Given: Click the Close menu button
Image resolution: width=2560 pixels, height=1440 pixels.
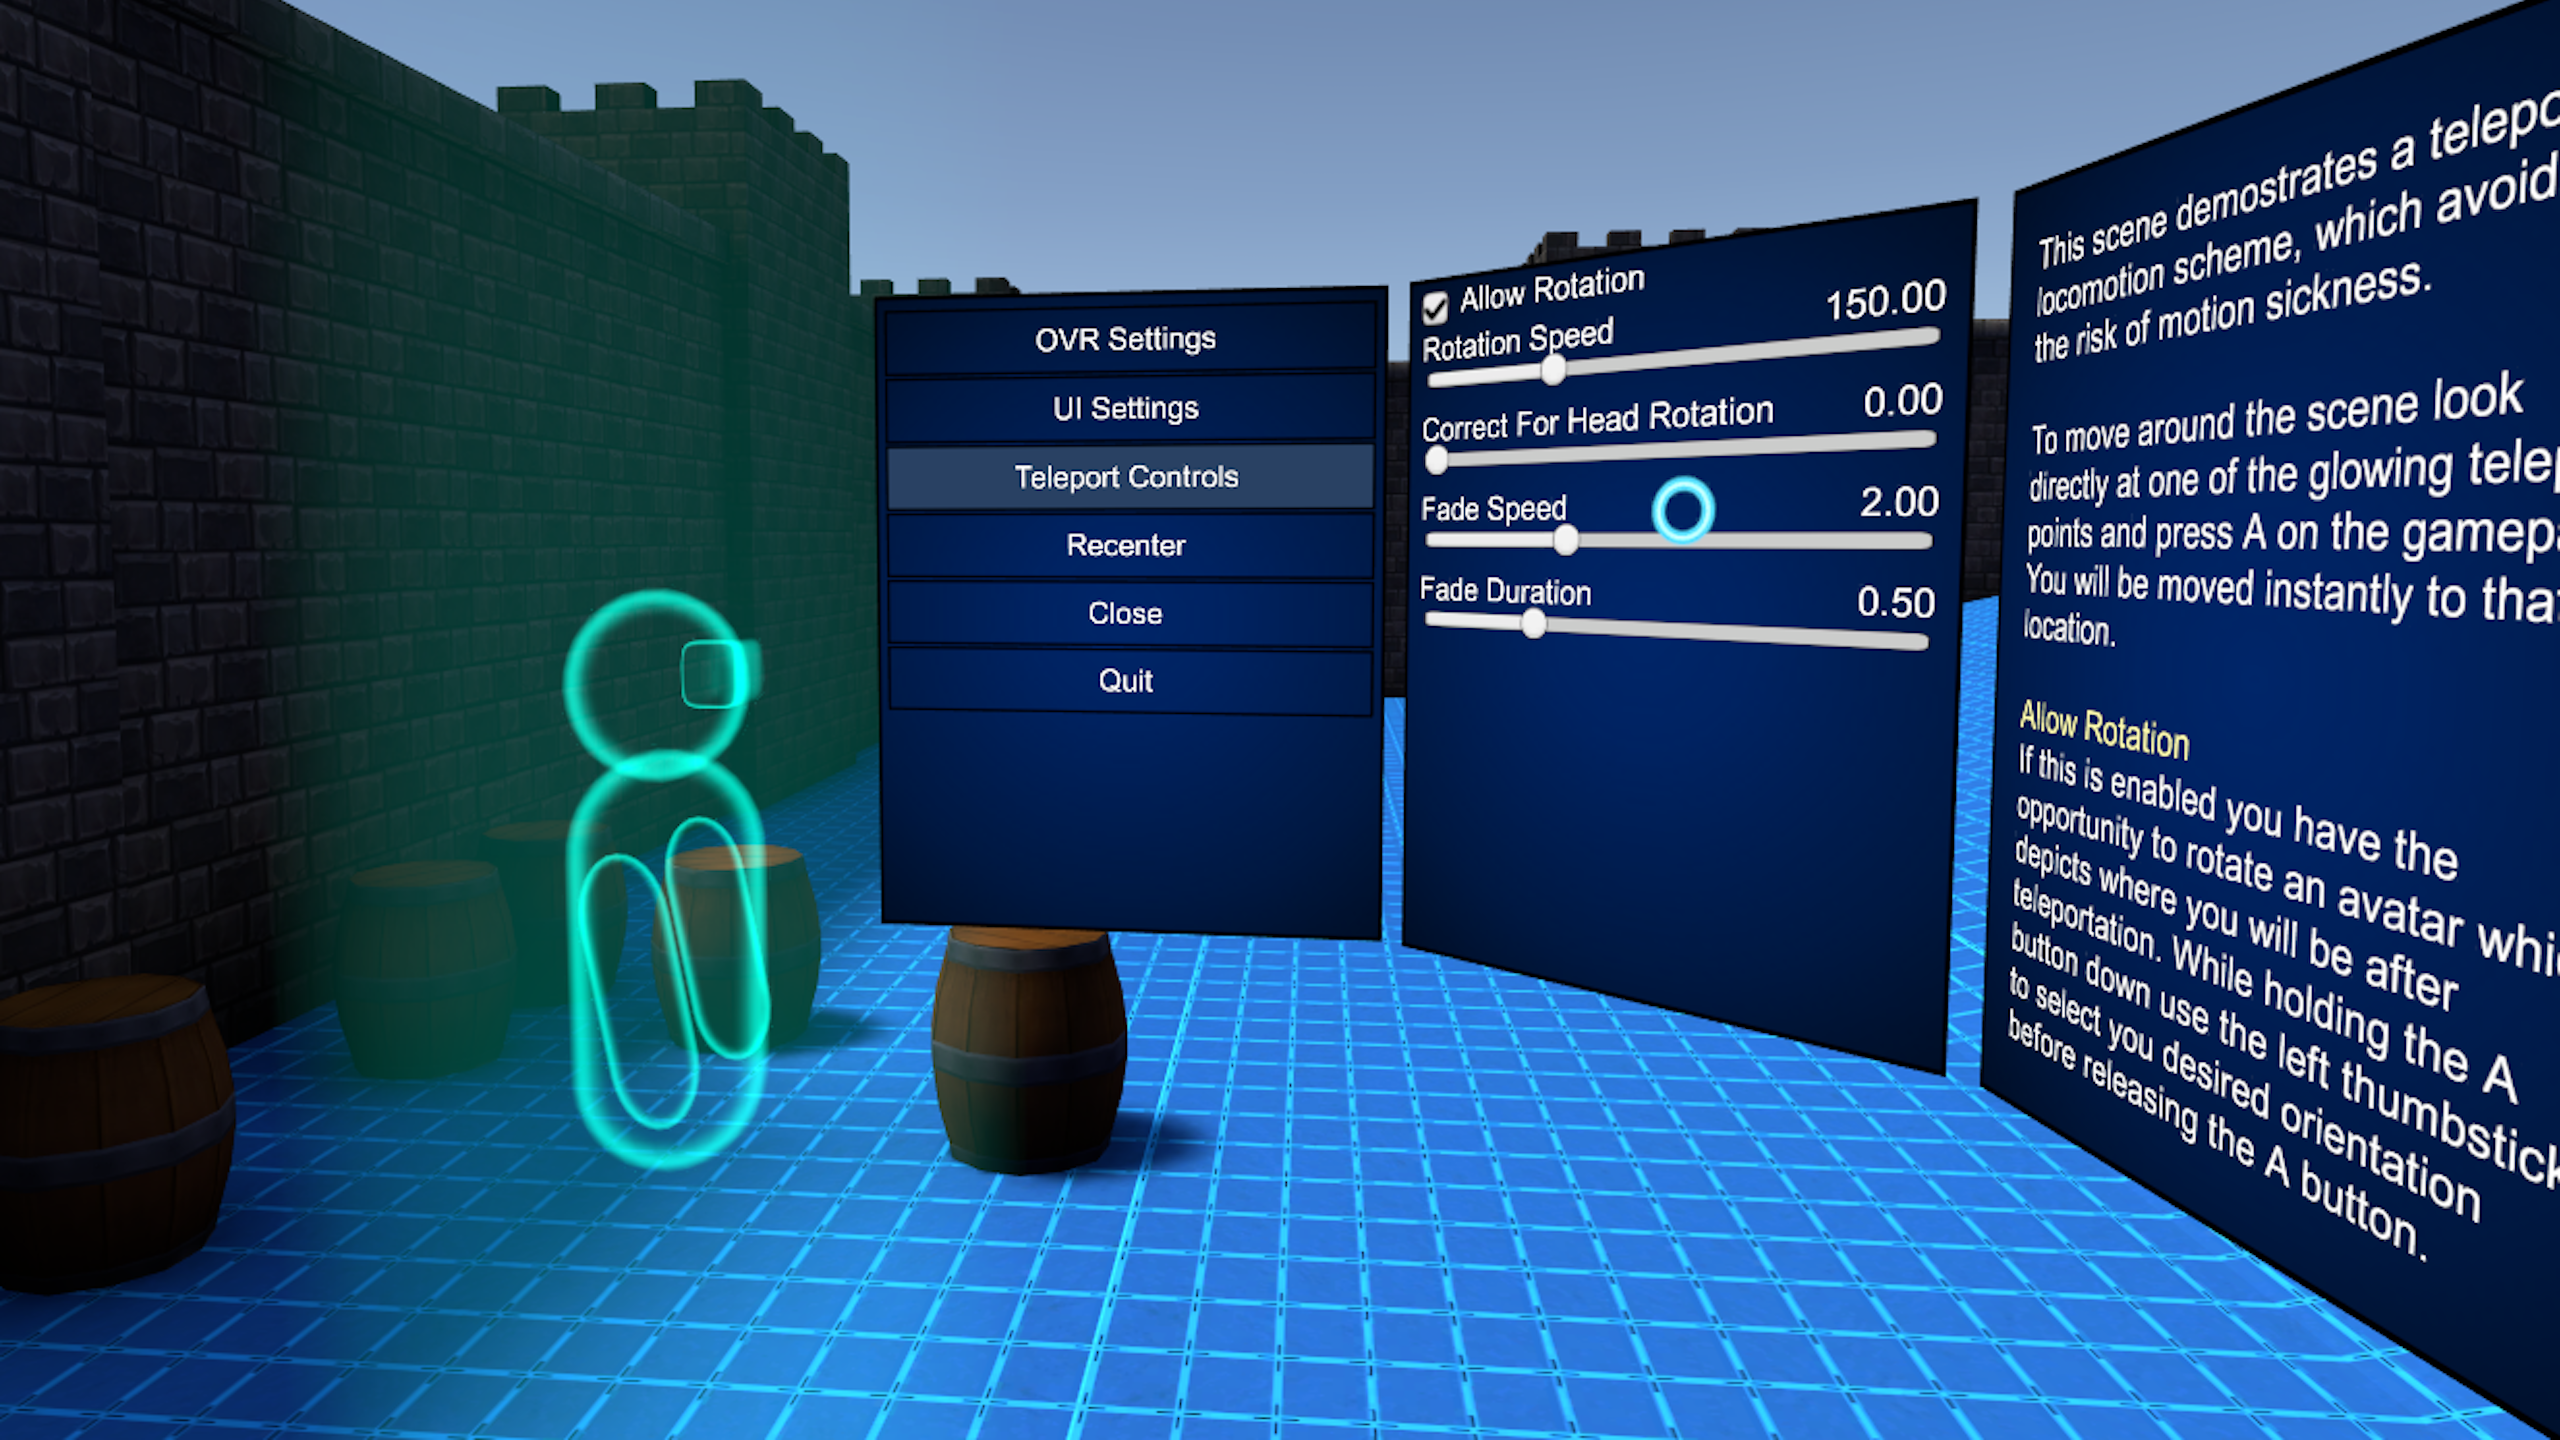Looking at the screenshot, I should pyautogui.click(x=1125, y=613).
